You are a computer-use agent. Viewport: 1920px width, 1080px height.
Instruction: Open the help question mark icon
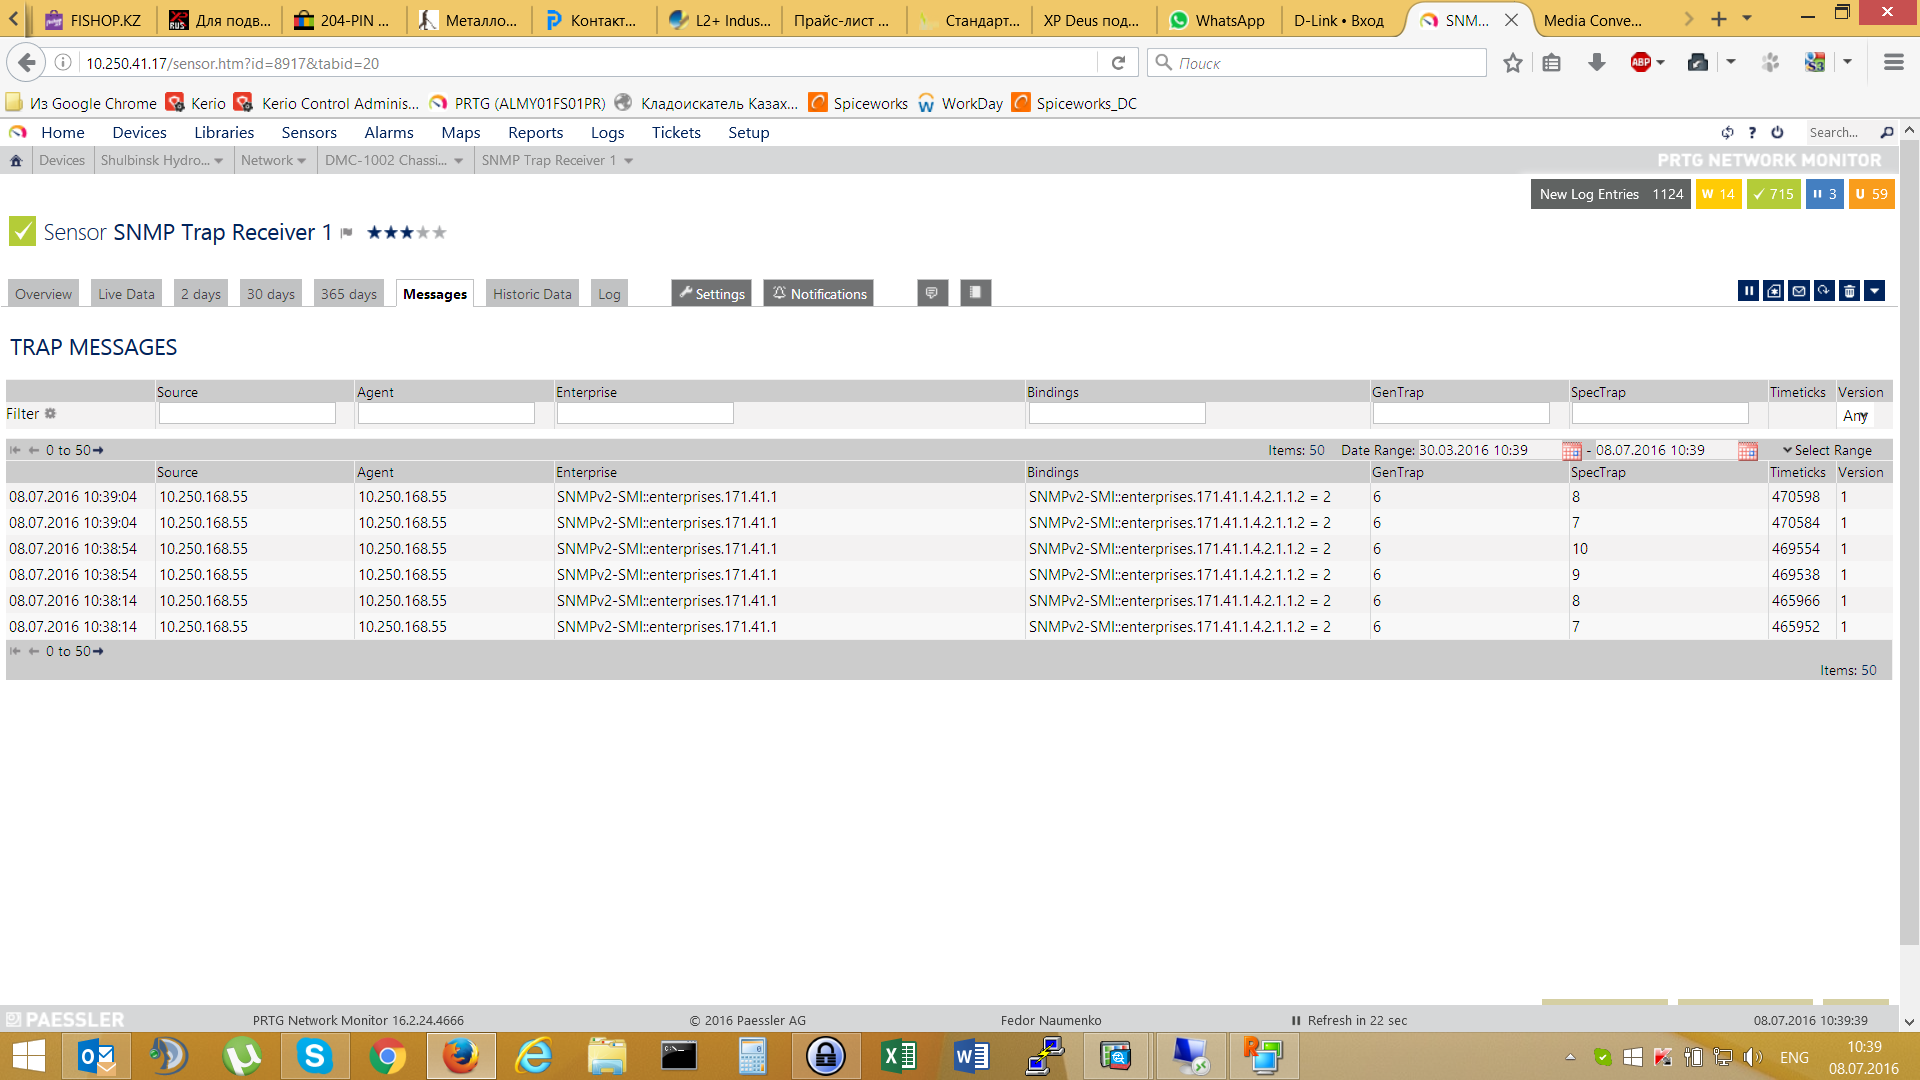[1752, 132]
